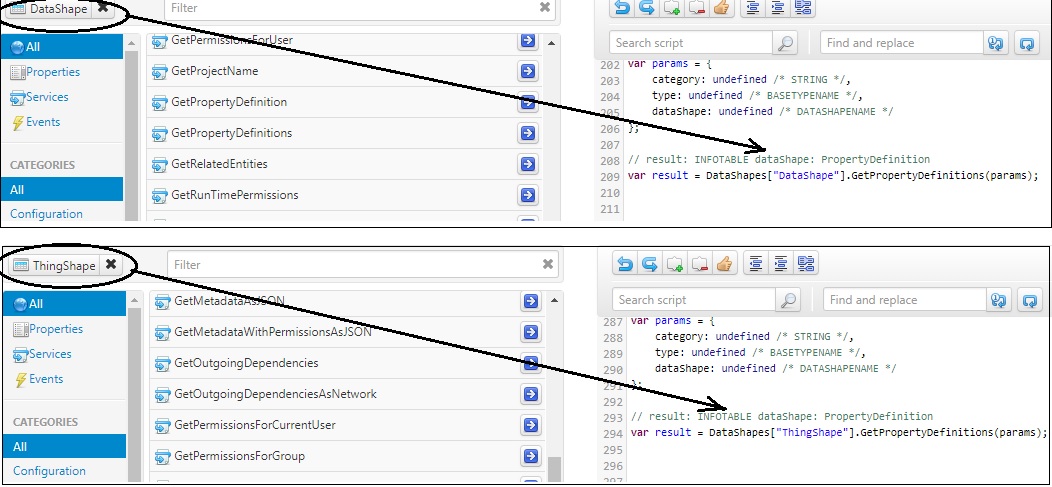Insert arrow for GetMetadataWithPermissionsAsJSON service
Image resolution: width=1052 pixels, height=487 pixels.
point(531,331)
